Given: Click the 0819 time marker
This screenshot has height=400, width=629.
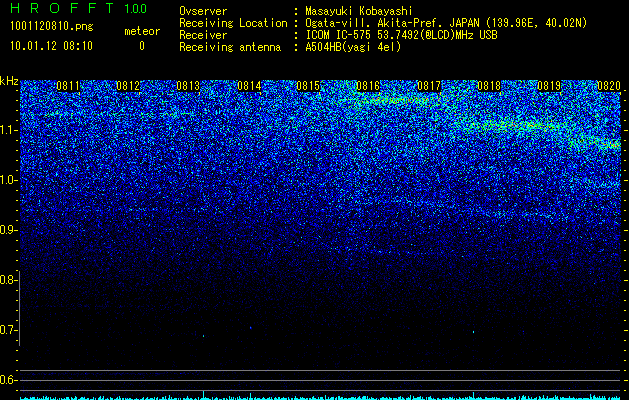Looking at the screenshot, I should click(549, 86).
